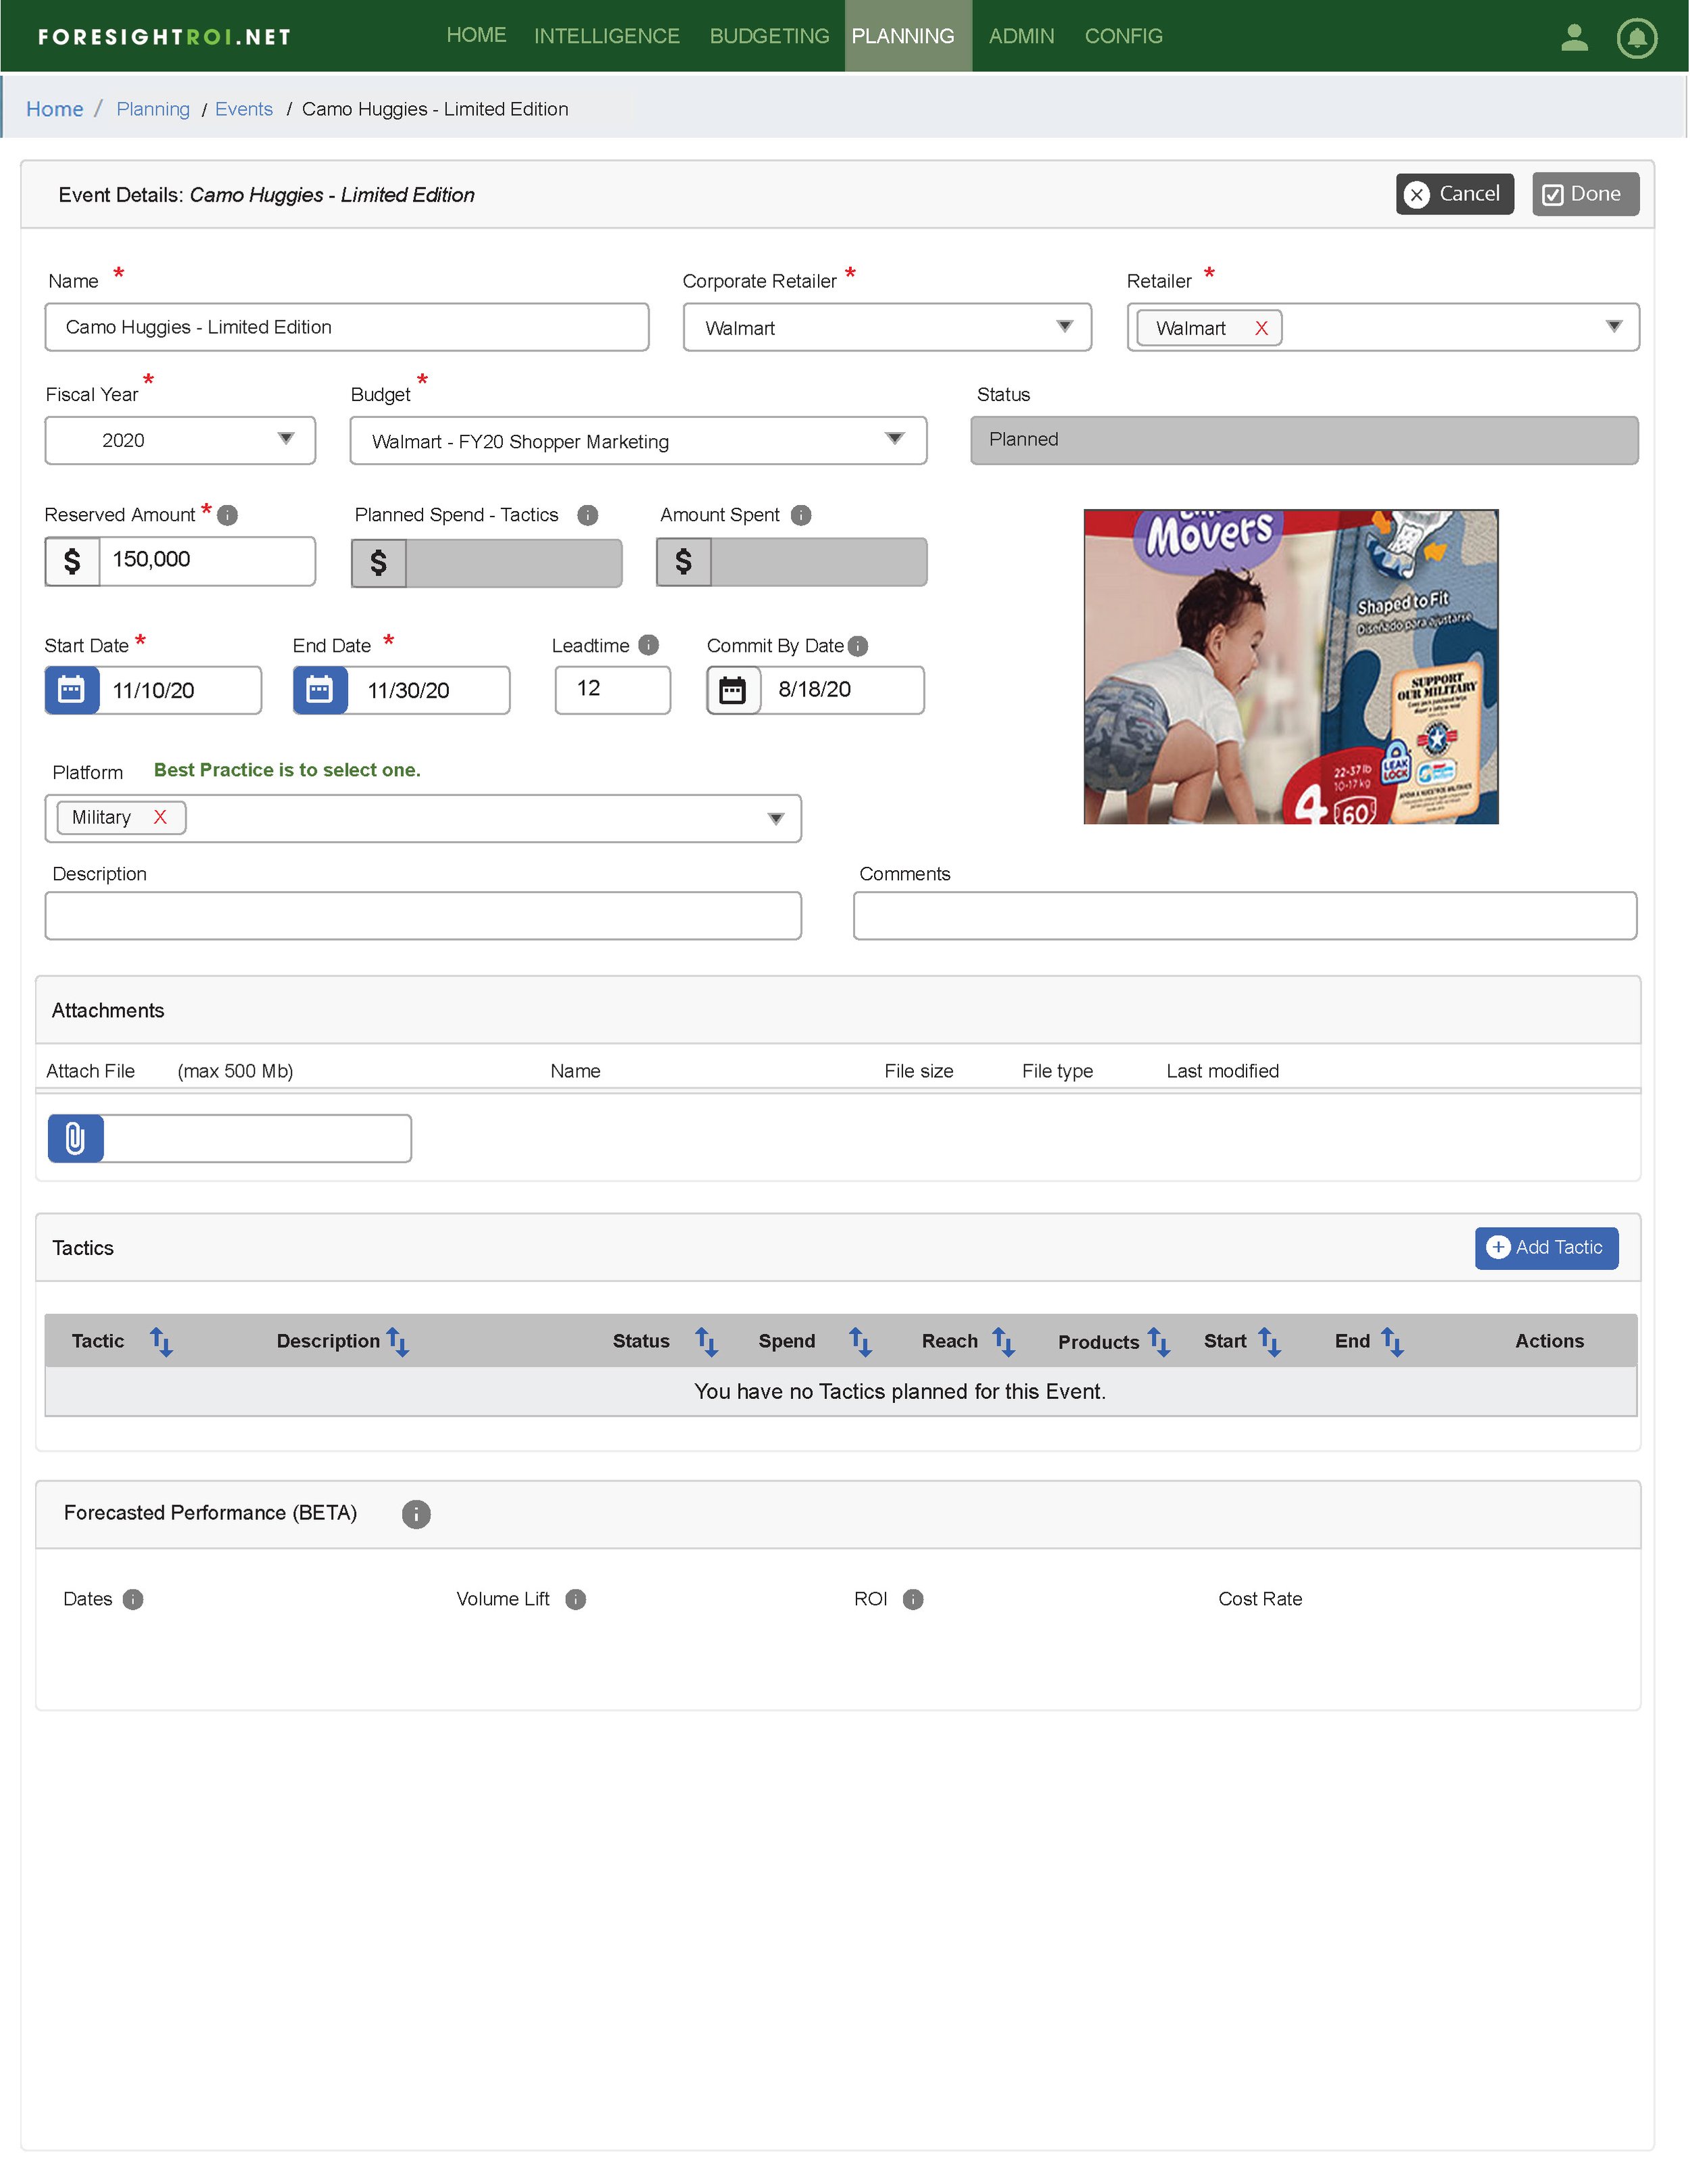Open the Start Date calendar picker
This screenshot has width=1690, height=2184.
(72, 690)
